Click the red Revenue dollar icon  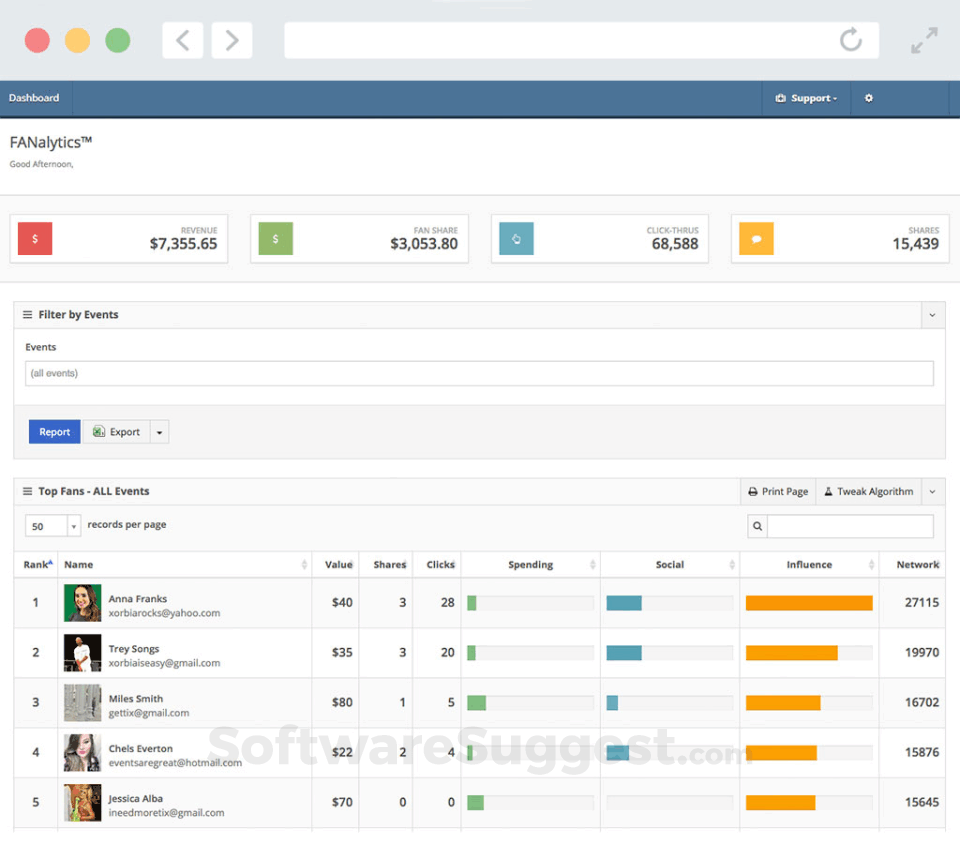pyautogui.click(x=35, y=239)
